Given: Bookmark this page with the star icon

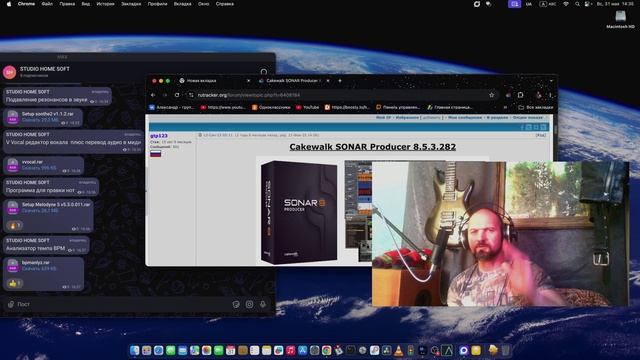Looking at the screenshot, I should [x=491, y=95].
